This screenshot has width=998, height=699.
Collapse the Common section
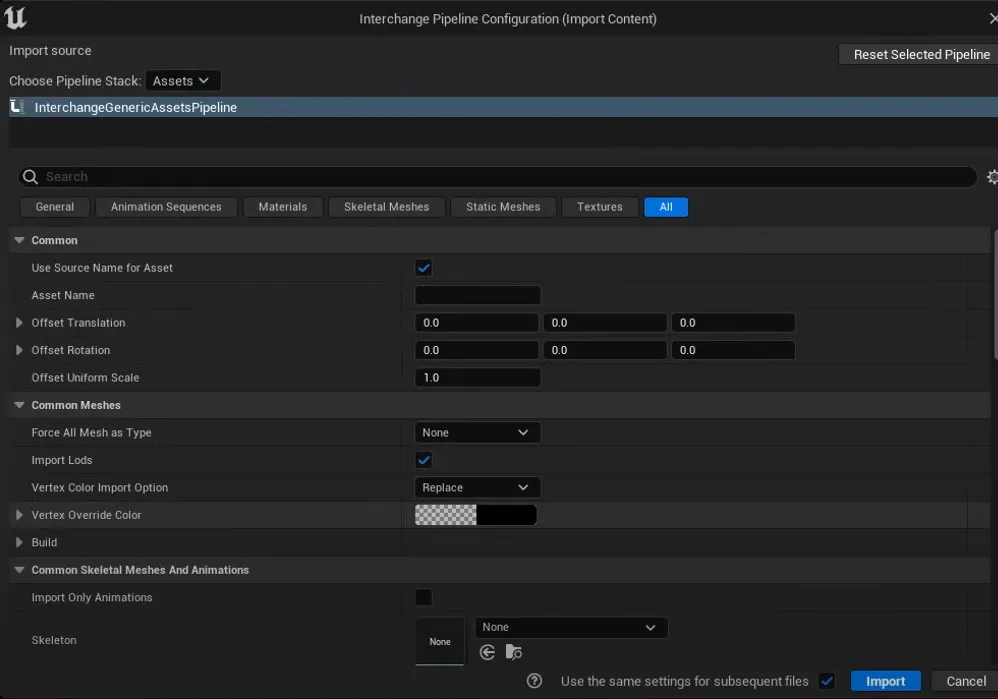point(19,240)
